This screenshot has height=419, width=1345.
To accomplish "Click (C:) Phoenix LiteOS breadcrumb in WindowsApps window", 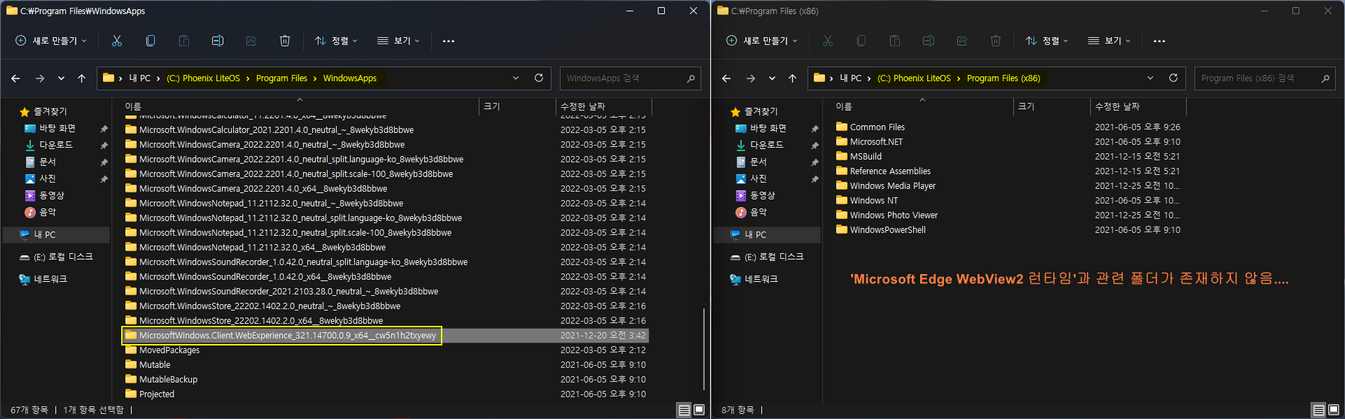I will 203,78.
